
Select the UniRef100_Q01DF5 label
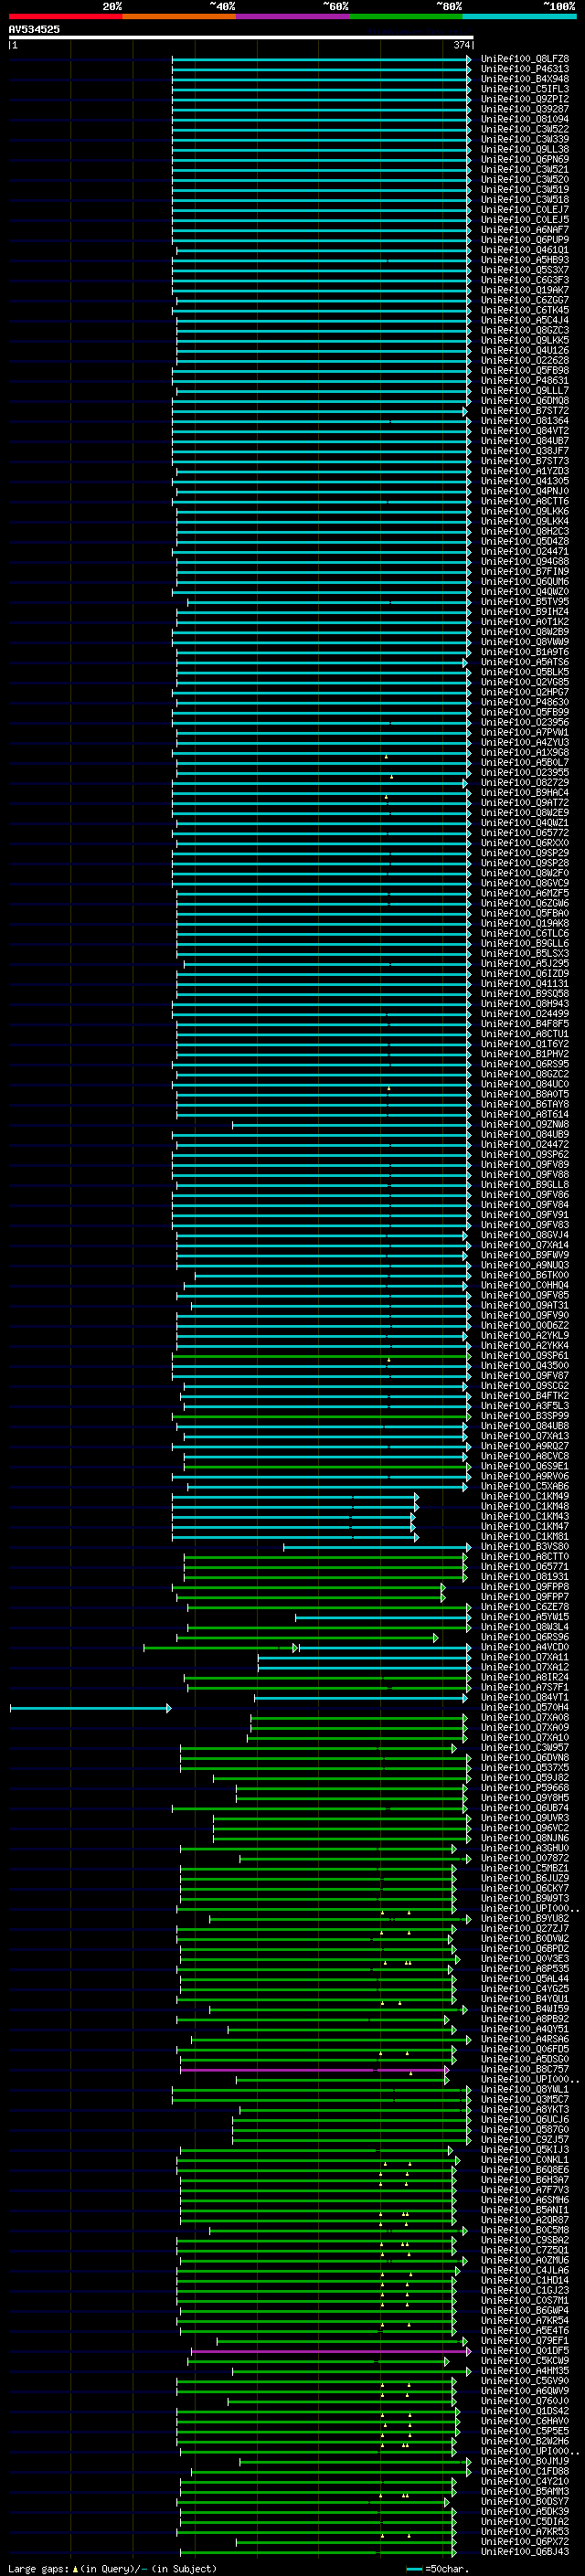(x=525, y=2350)
